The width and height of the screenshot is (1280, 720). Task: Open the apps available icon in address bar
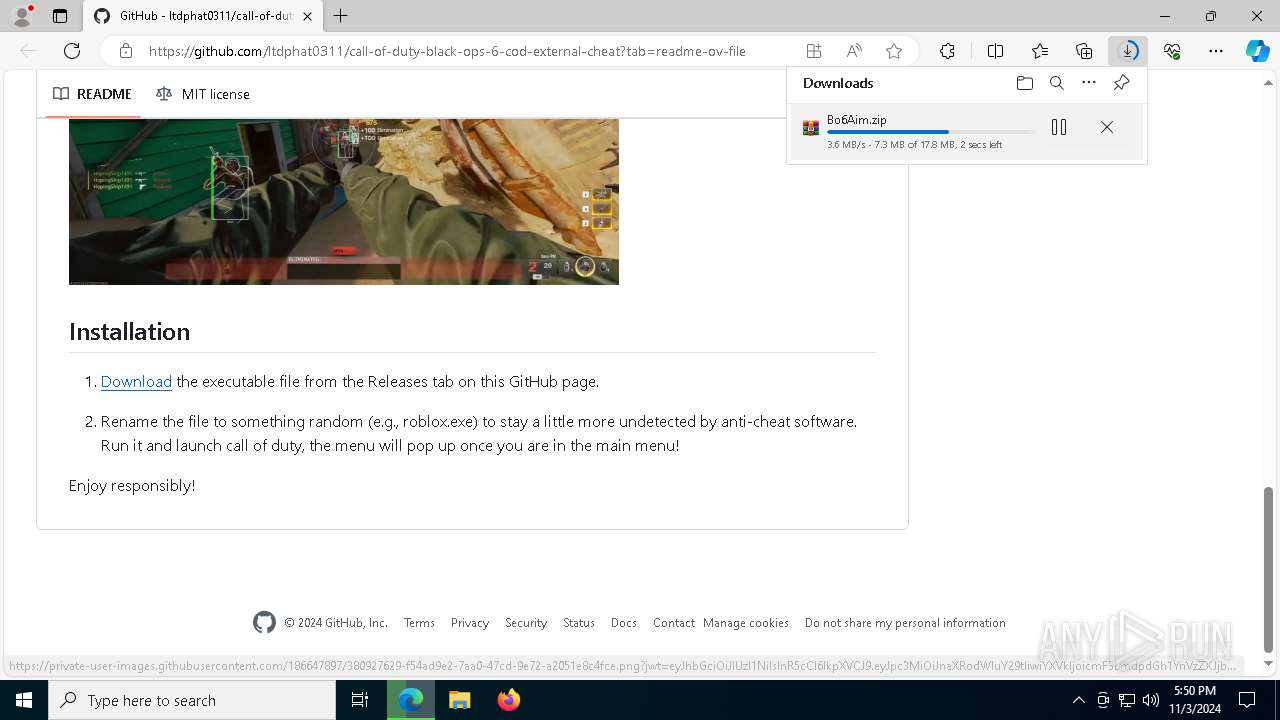tap(814, 51)
